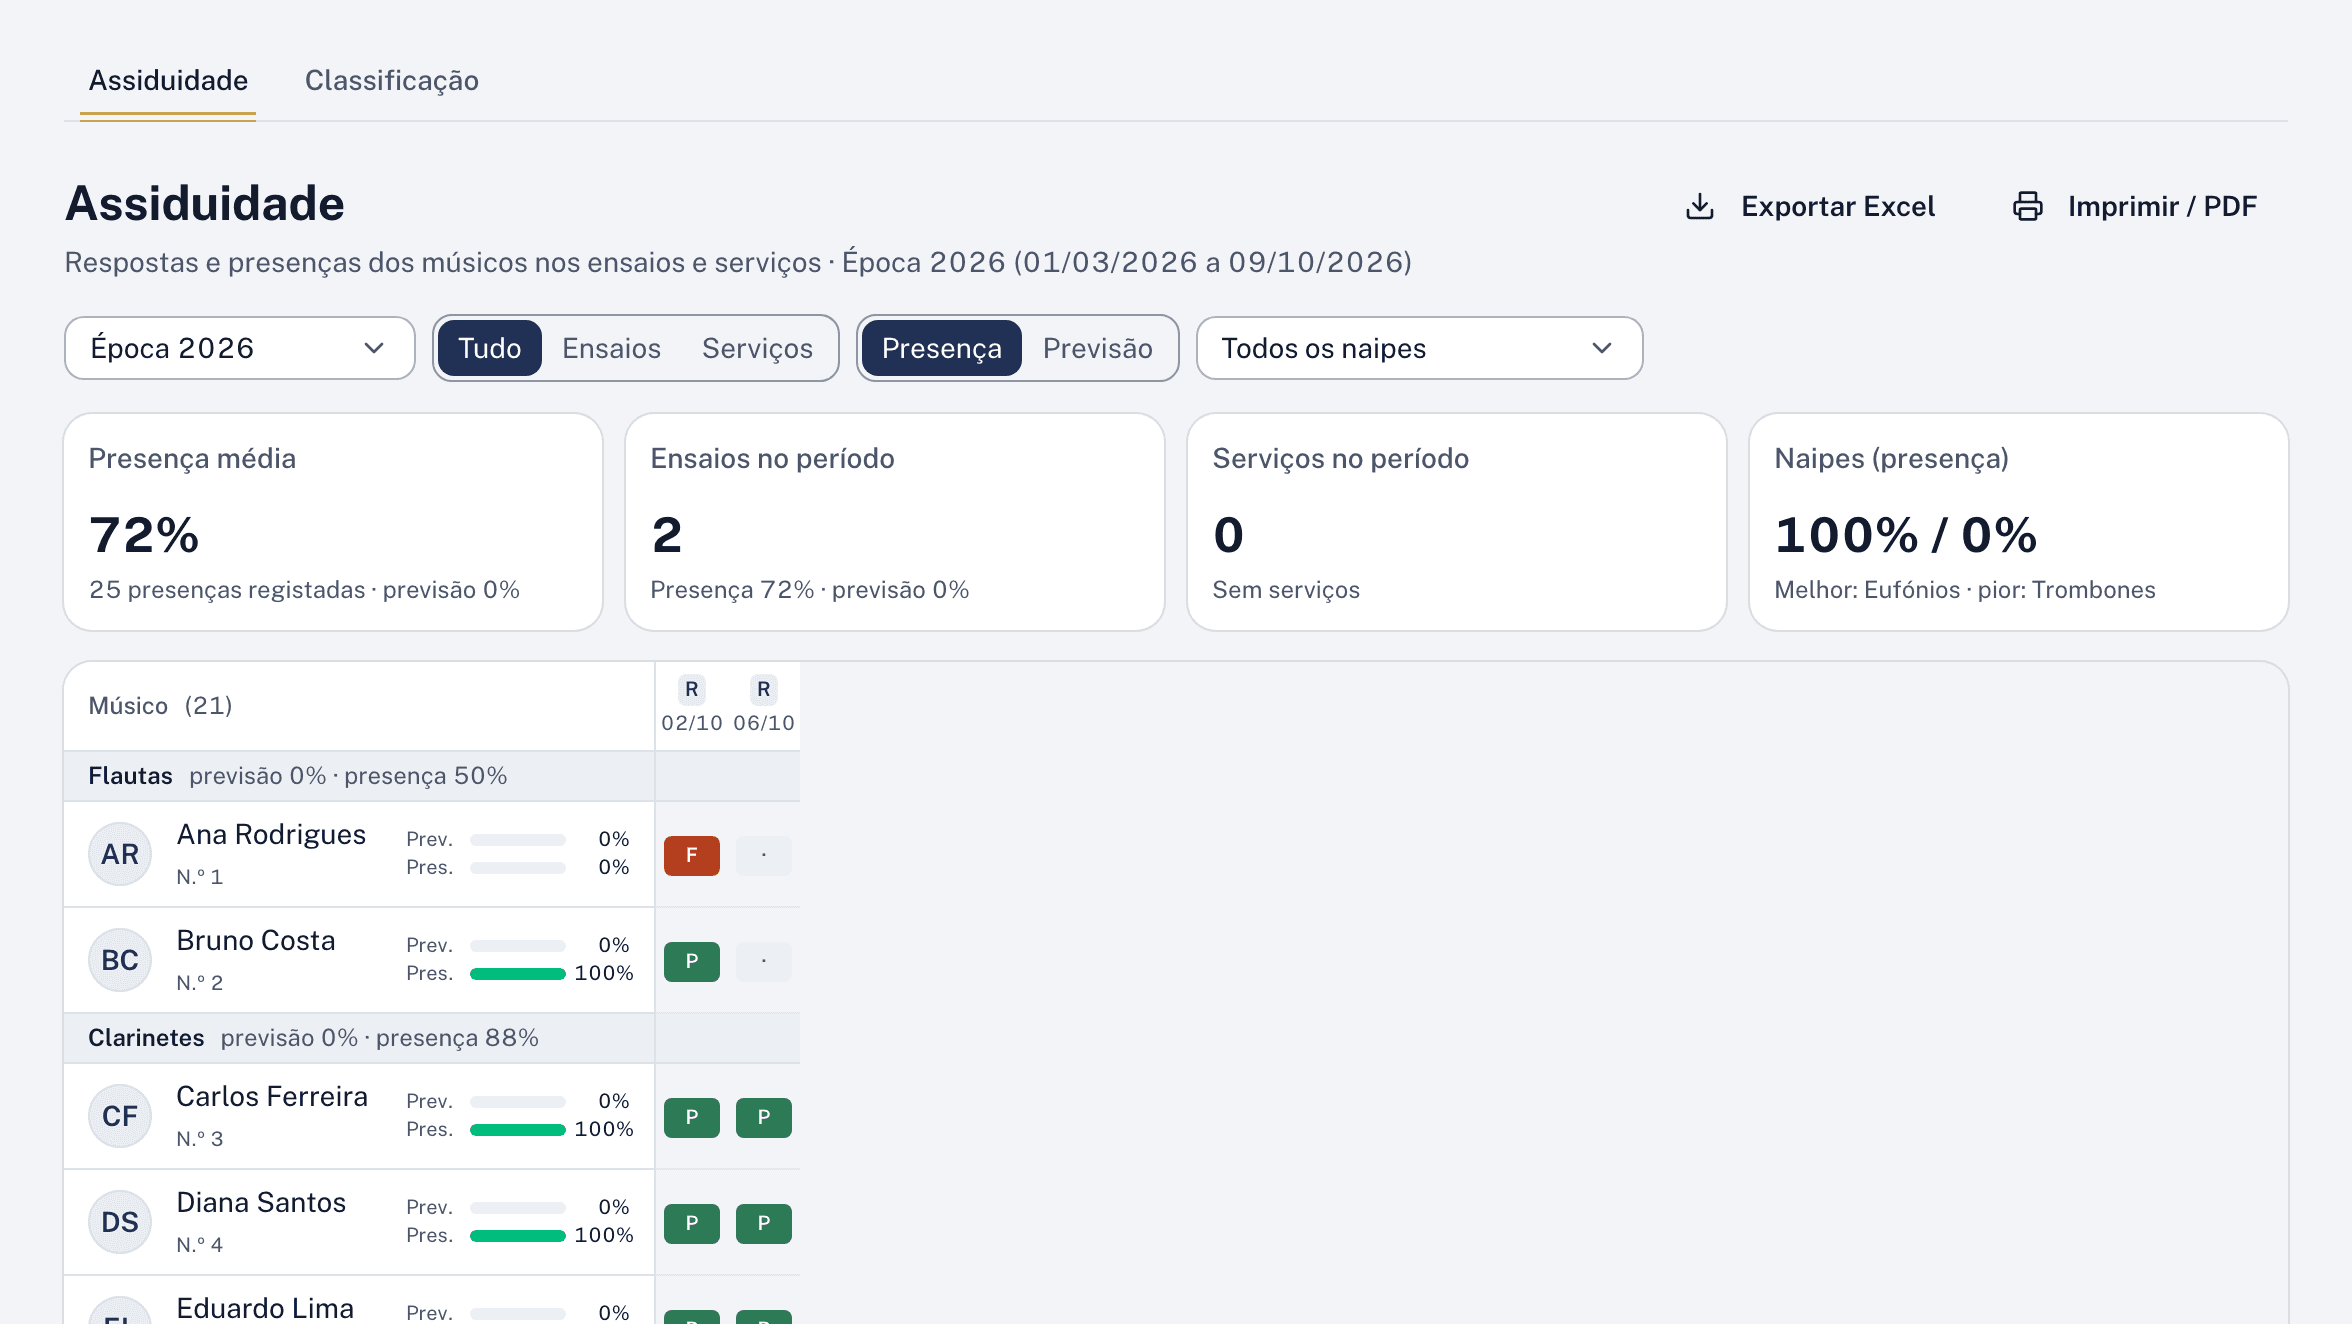Open the DS avatar of Diana Santos
This screenshot has width=2352, height=1324.
[x=120, y=1222]
